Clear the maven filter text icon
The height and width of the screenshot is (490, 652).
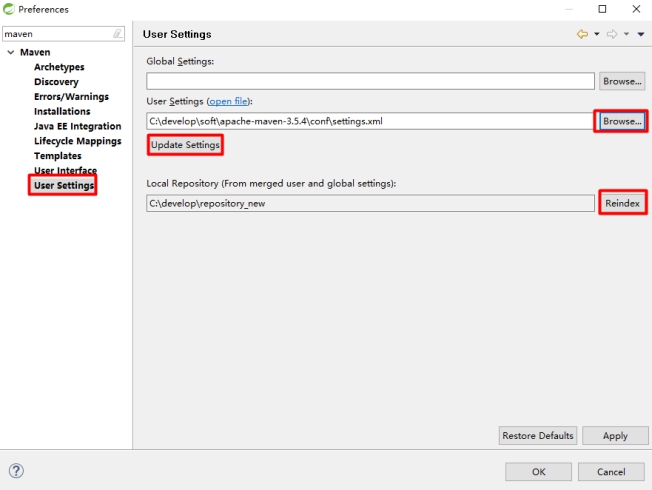click(118, 34)
